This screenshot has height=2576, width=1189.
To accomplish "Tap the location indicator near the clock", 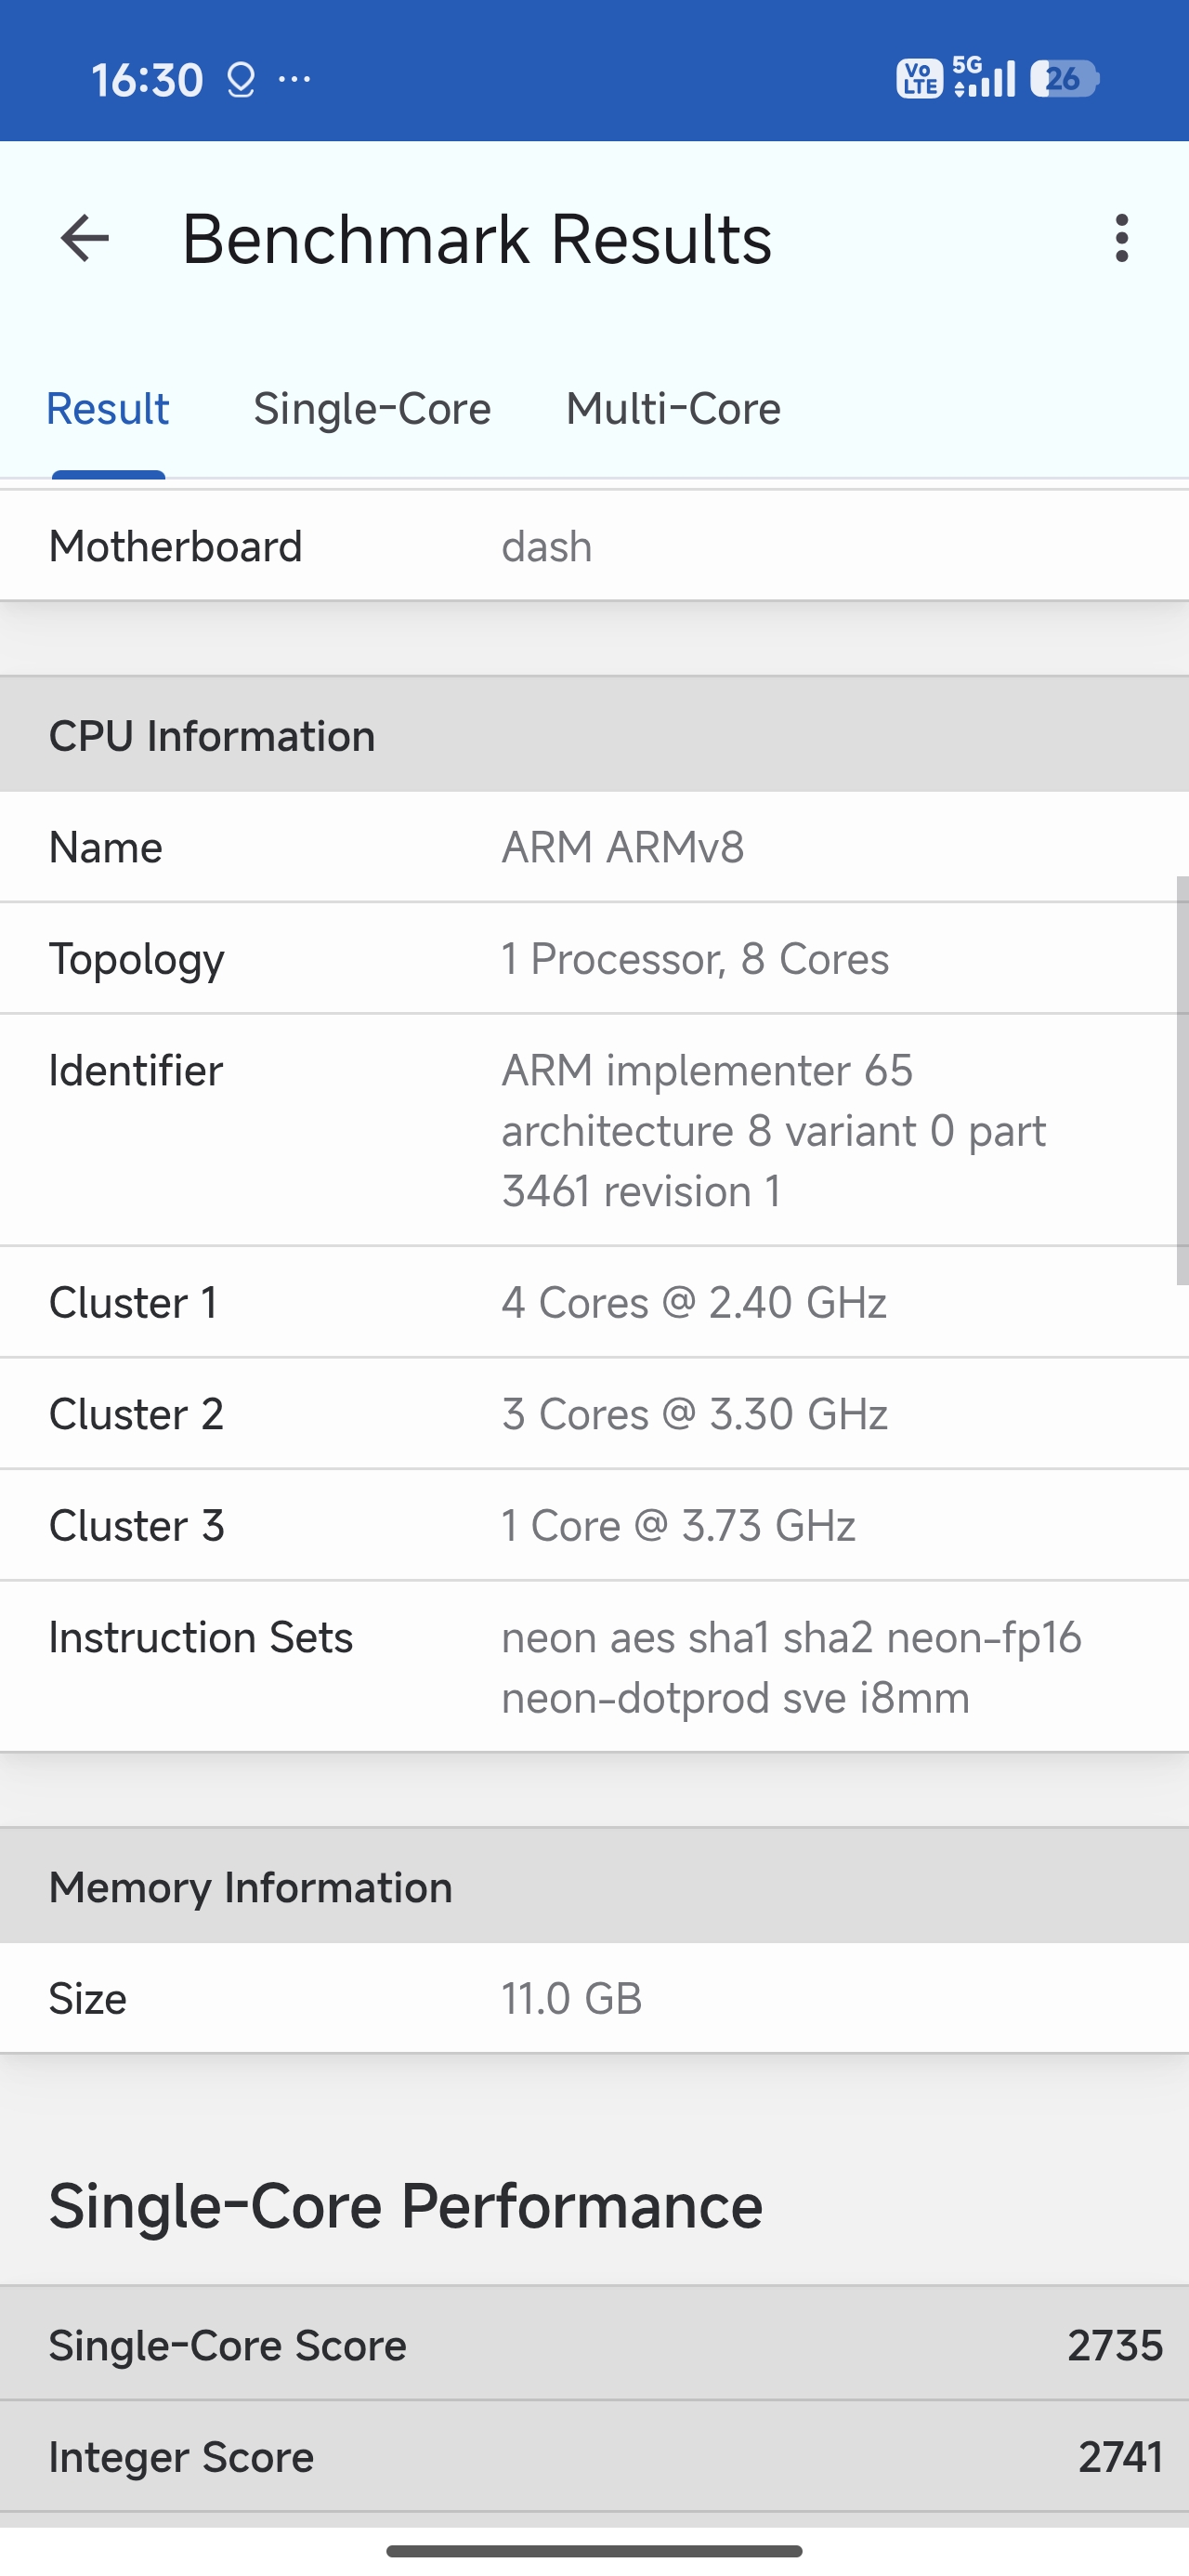I will (241, 80).
